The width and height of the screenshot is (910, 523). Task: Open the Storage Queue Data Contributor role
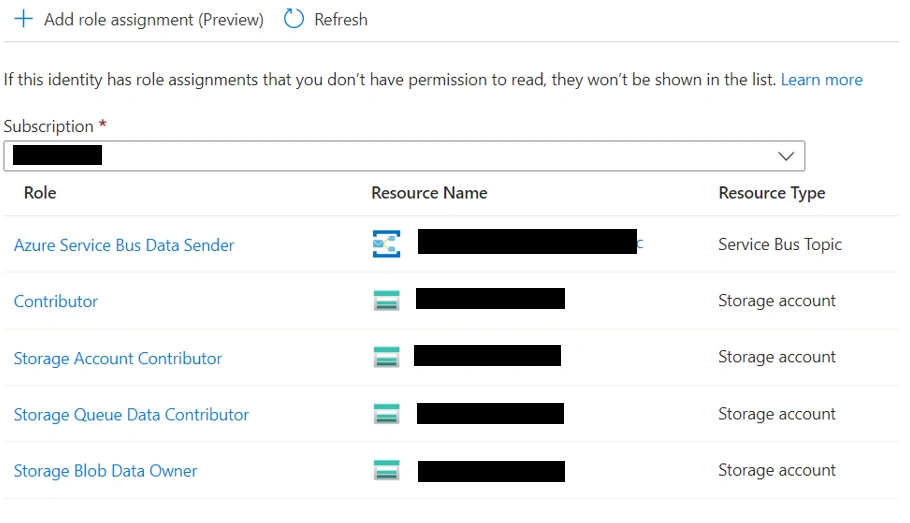[131, 414]
